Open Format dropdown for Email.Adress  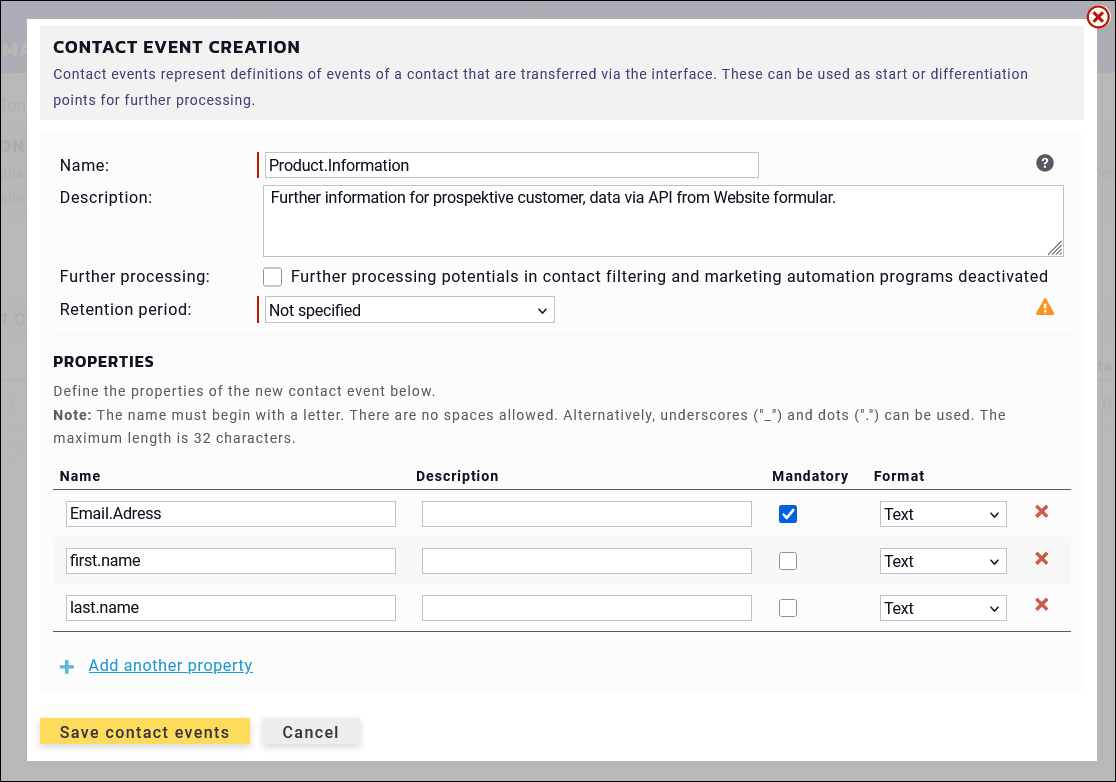943,514
